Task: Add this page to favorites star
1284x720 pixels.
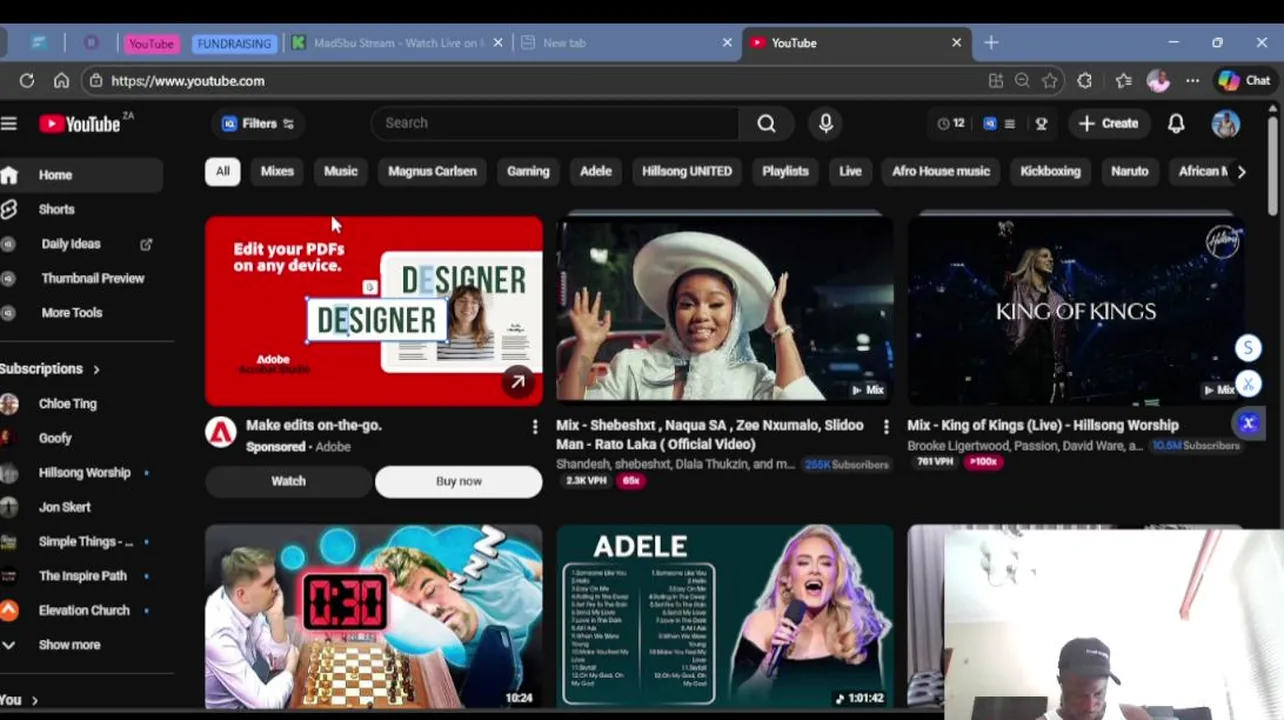Action: pos(1049,81)
